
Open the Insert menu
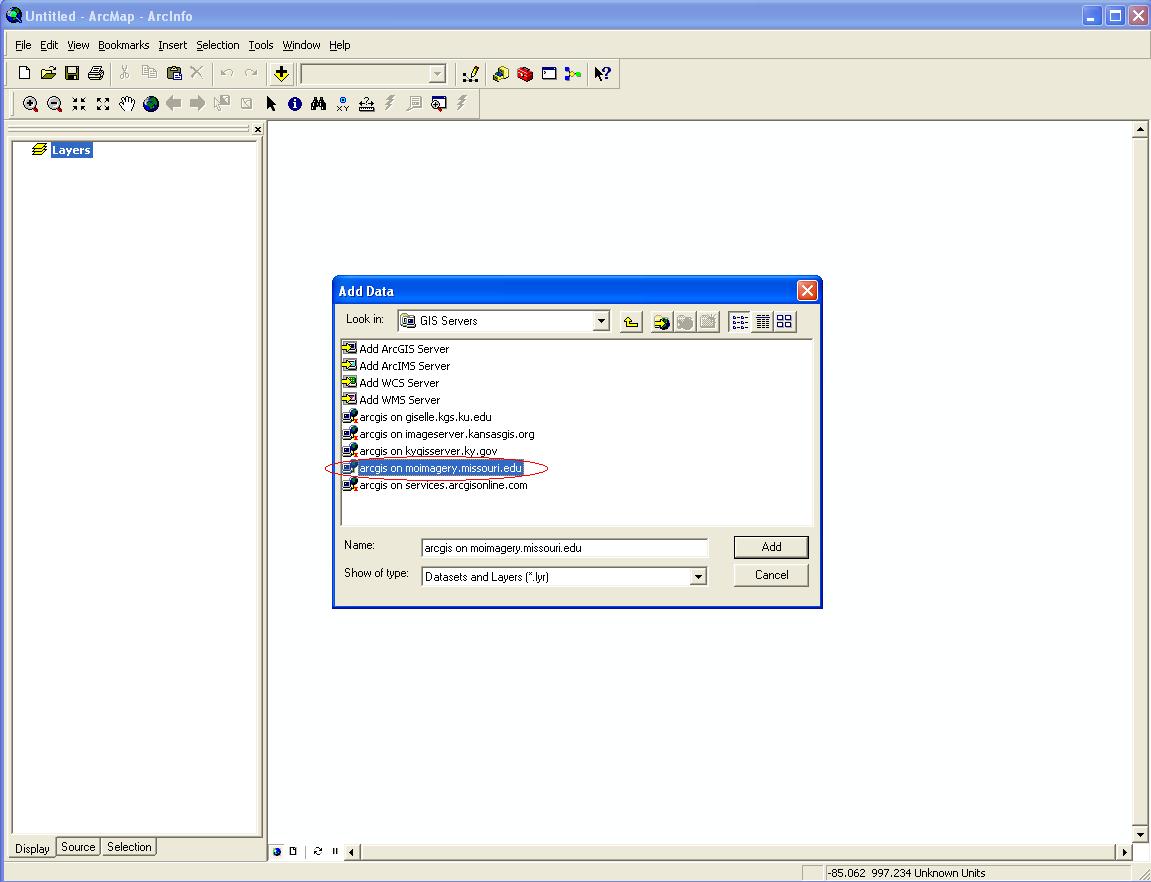click(173, 45)
